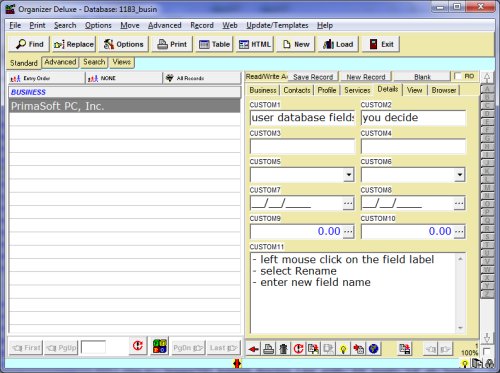500x373 pixels.
Task: Jump to letter M in the alphabet index
Action: 487,188
